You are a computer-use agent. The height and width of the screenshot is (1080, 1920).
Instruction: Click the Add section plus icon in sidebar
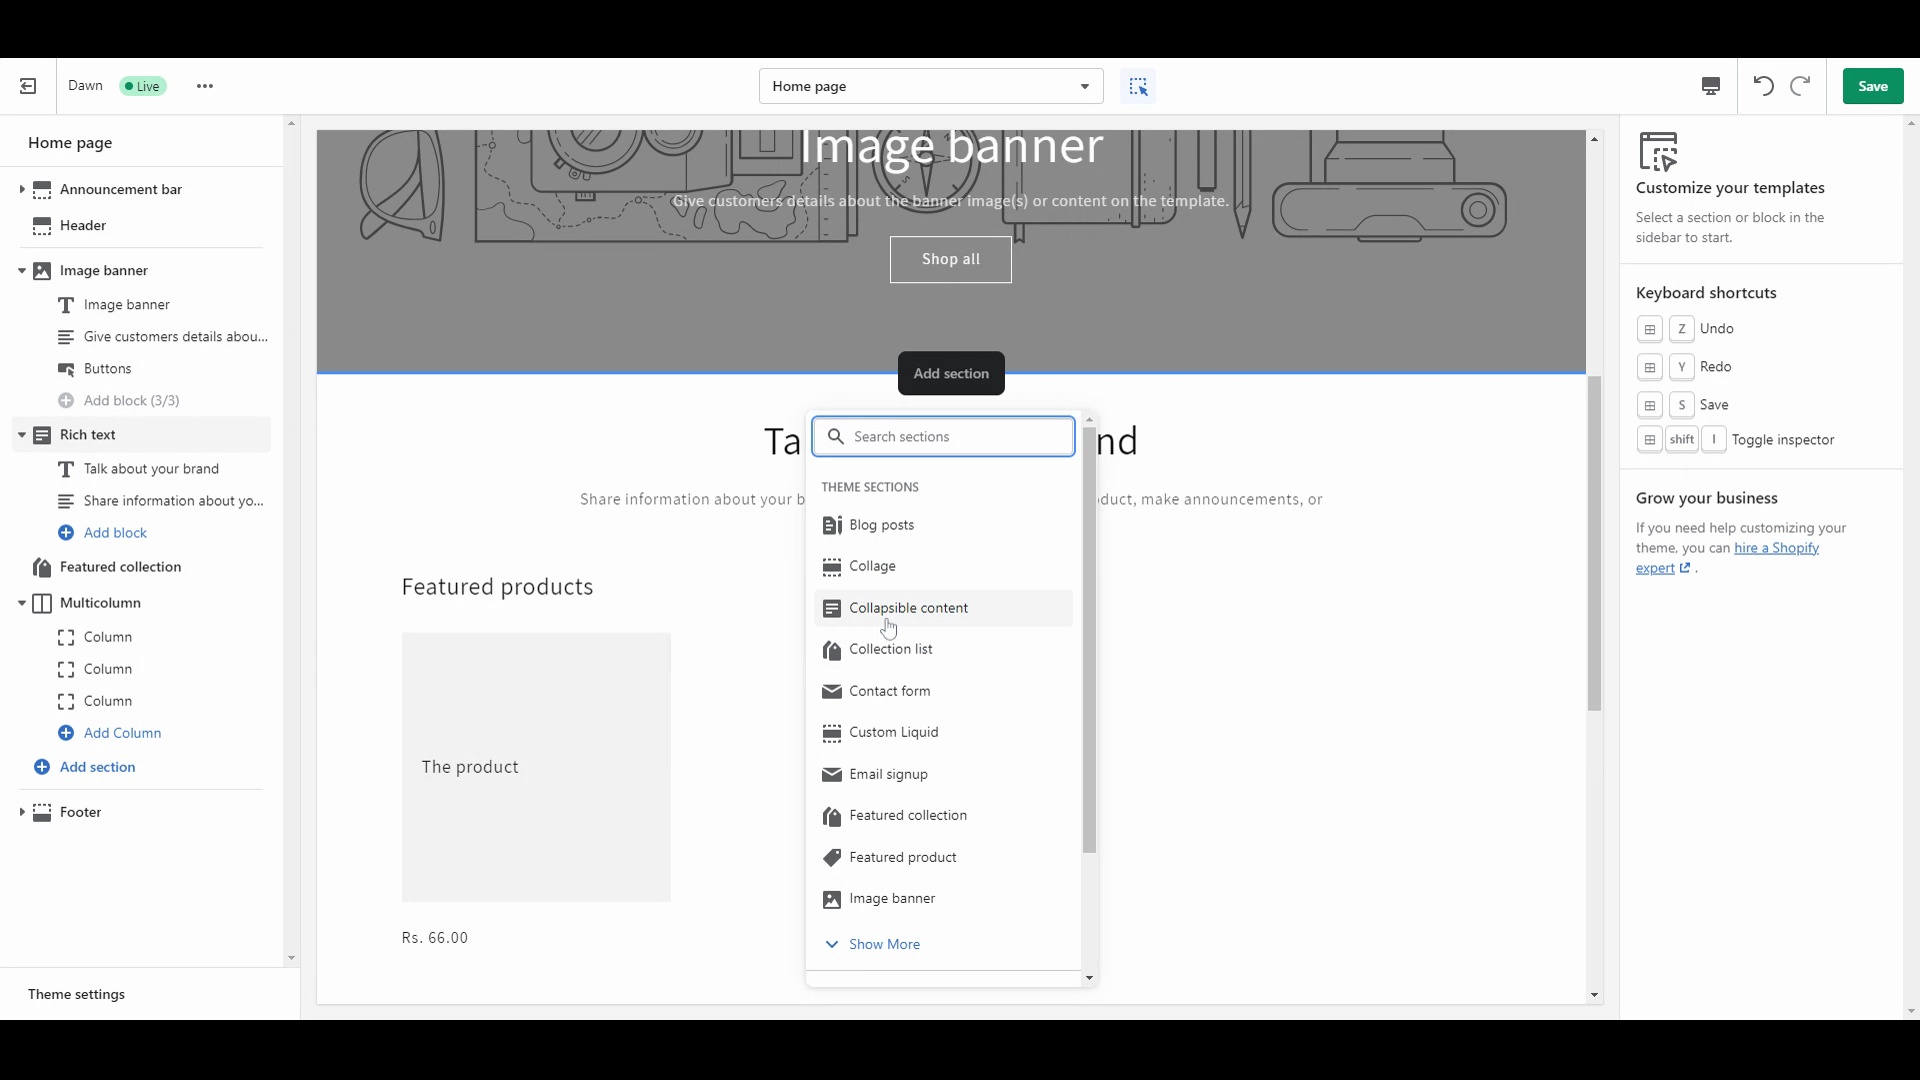(x=42, y=767)
